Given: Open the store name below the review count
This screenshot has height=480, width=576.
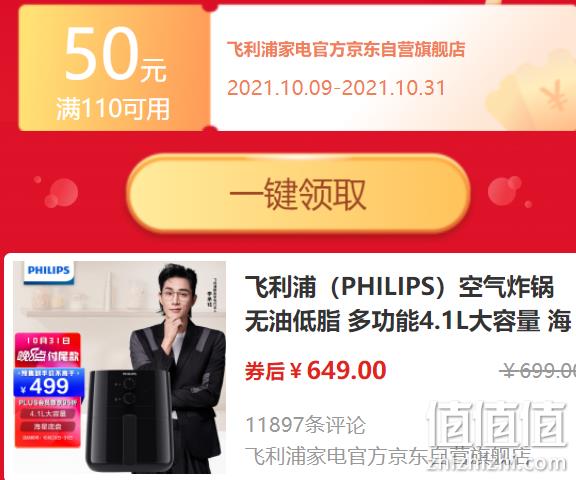Looking at the screenshot, I should pos(388,456).
